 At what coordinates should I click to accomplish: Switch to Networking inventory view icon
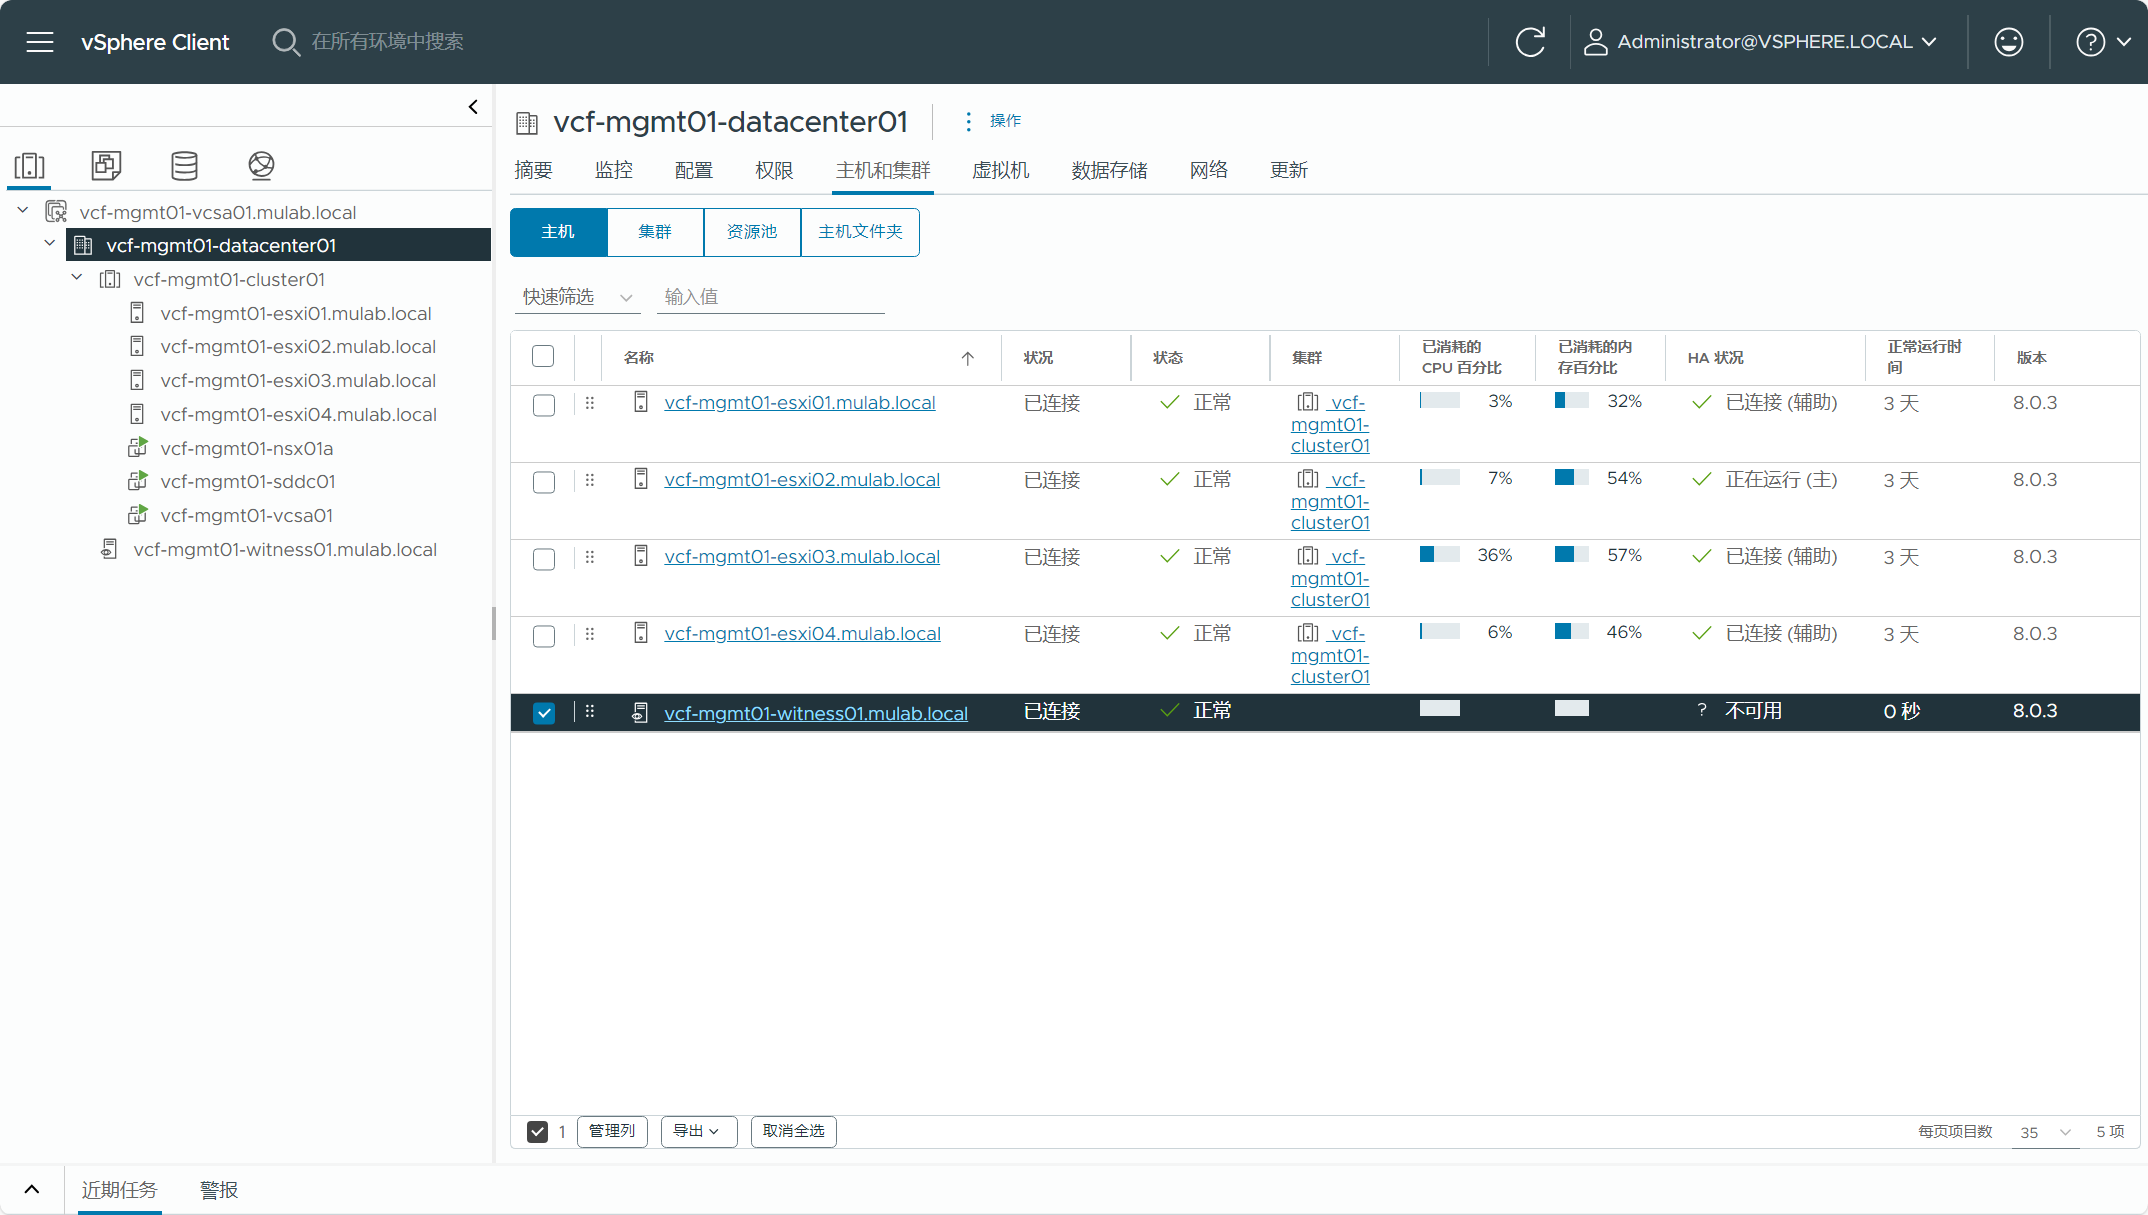tap(261, 165)
